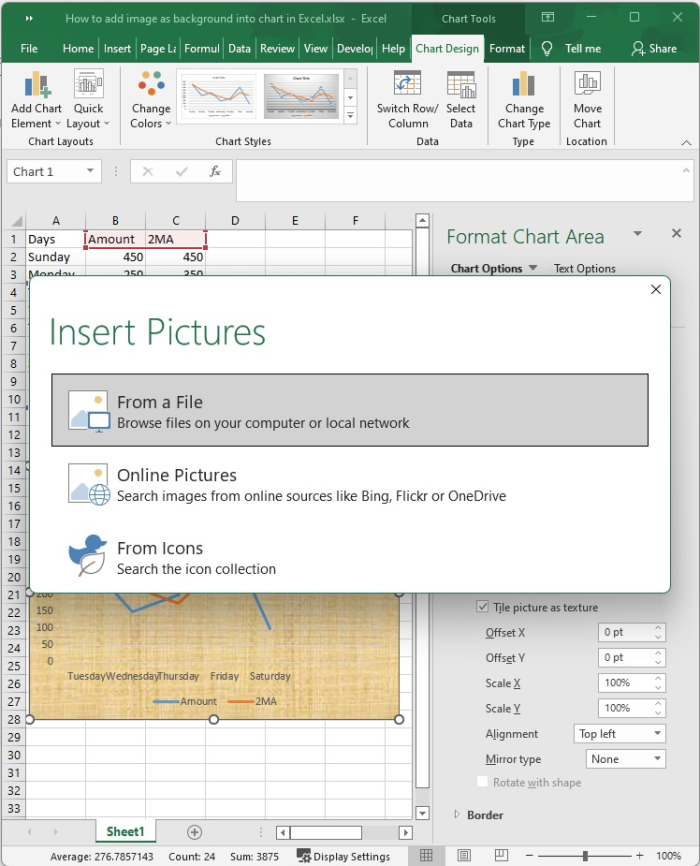The image size is (700, 866).
Task: Cancel formula entry with X icon
Action: 148,172
